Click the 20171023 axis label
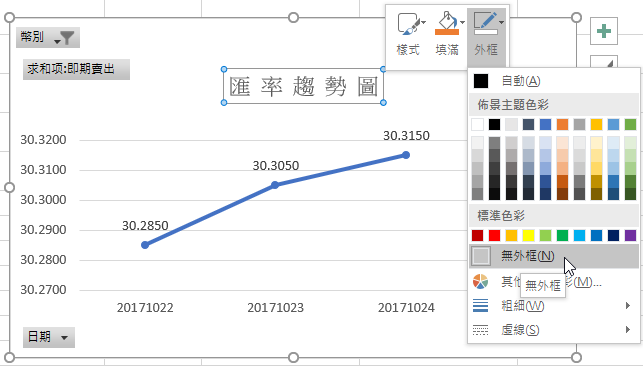 pos(276,307)
